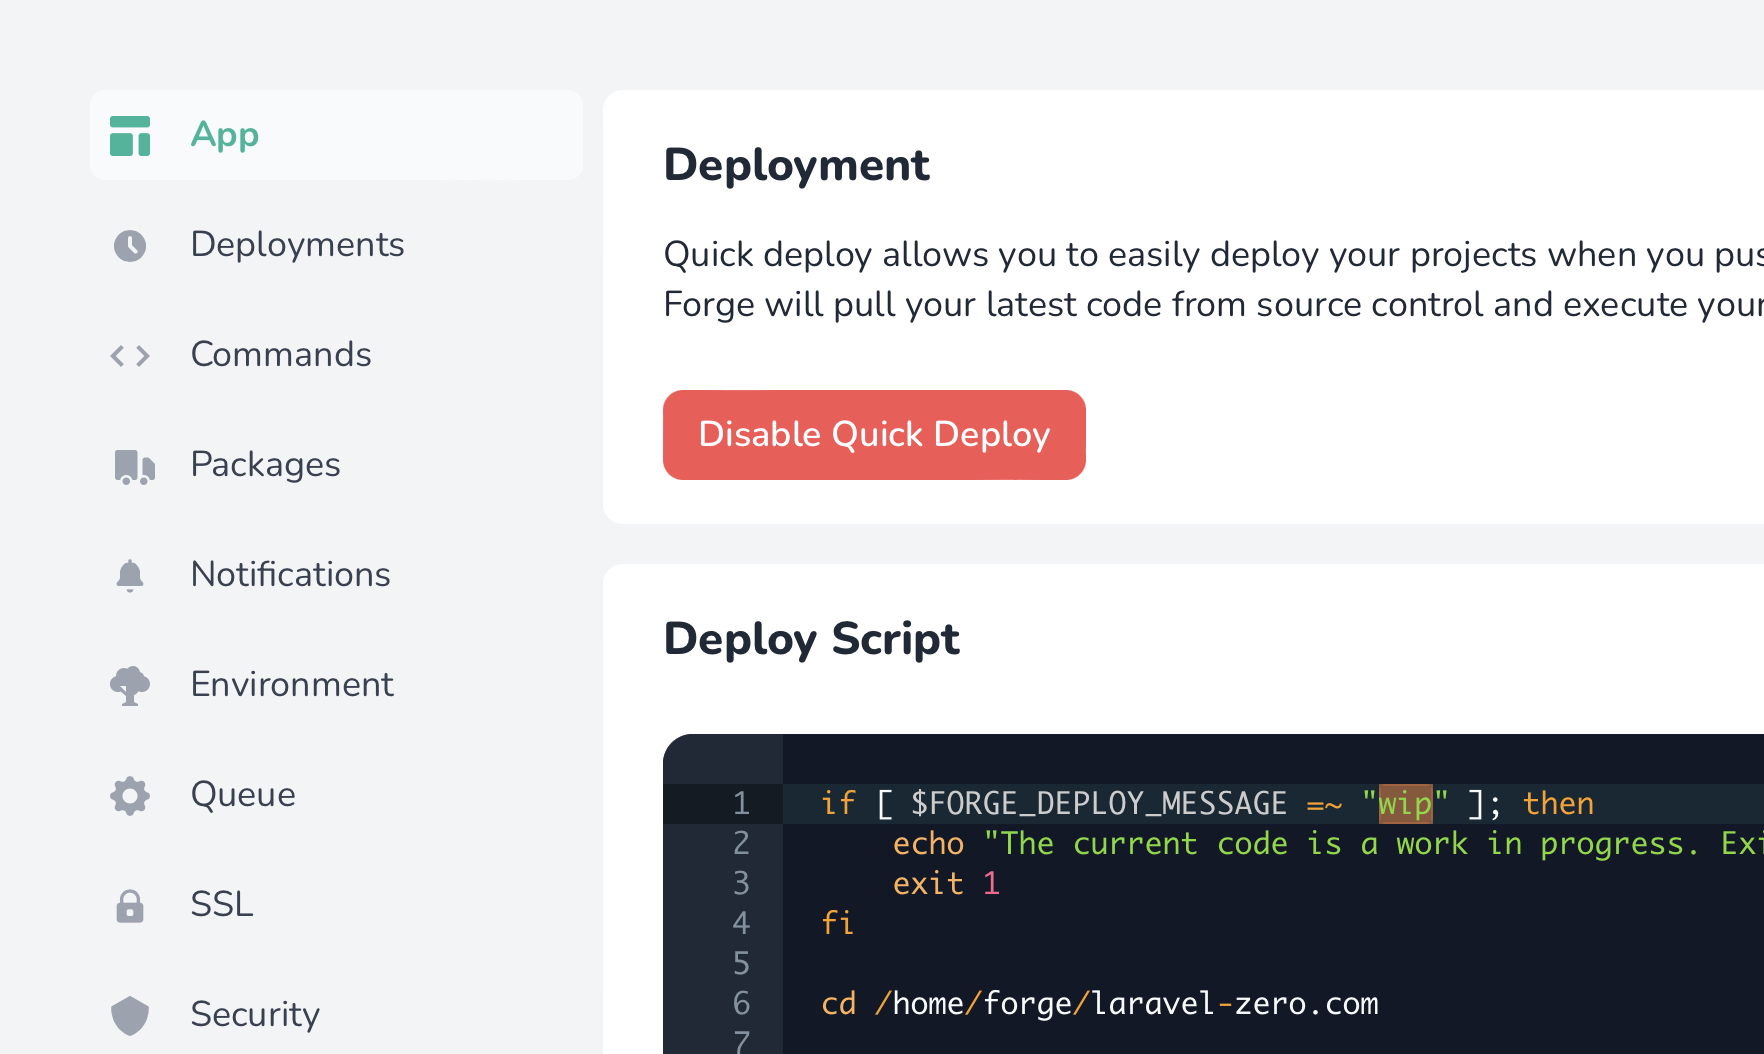Click the Packages boxes icon

pyautogui.click(x=132, y=465)
